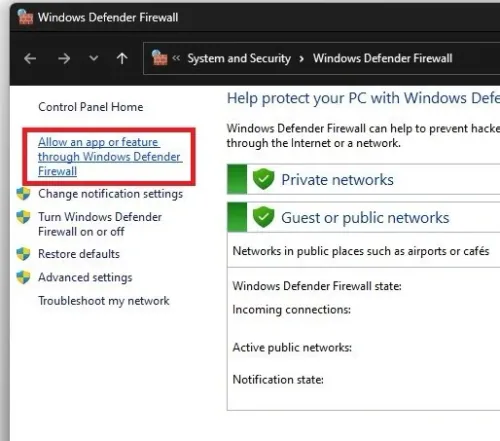Click 'Incoming connections:' label
Image resolution: width=500 pixels, height=441 pixels.
click(x=292, y=310)
